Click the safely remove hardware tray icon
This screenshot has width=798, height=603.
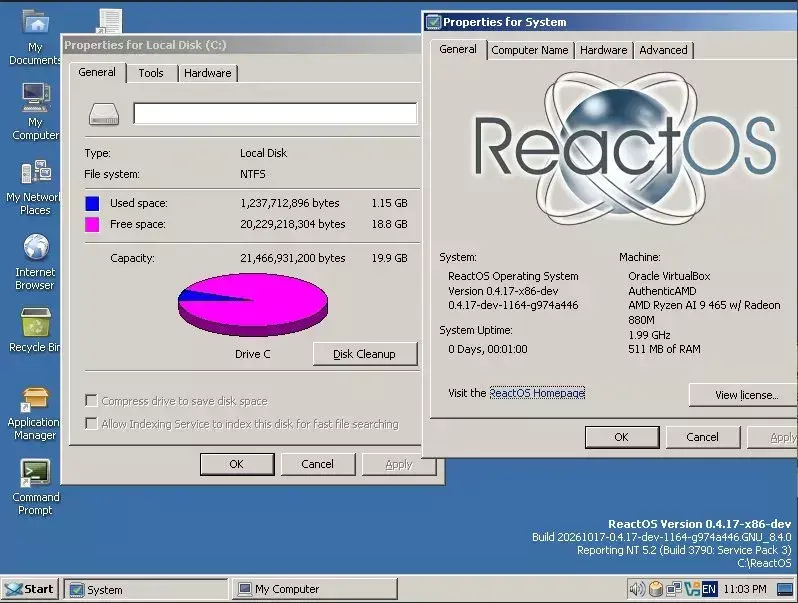pyautogui.click(x=656, y=589)
